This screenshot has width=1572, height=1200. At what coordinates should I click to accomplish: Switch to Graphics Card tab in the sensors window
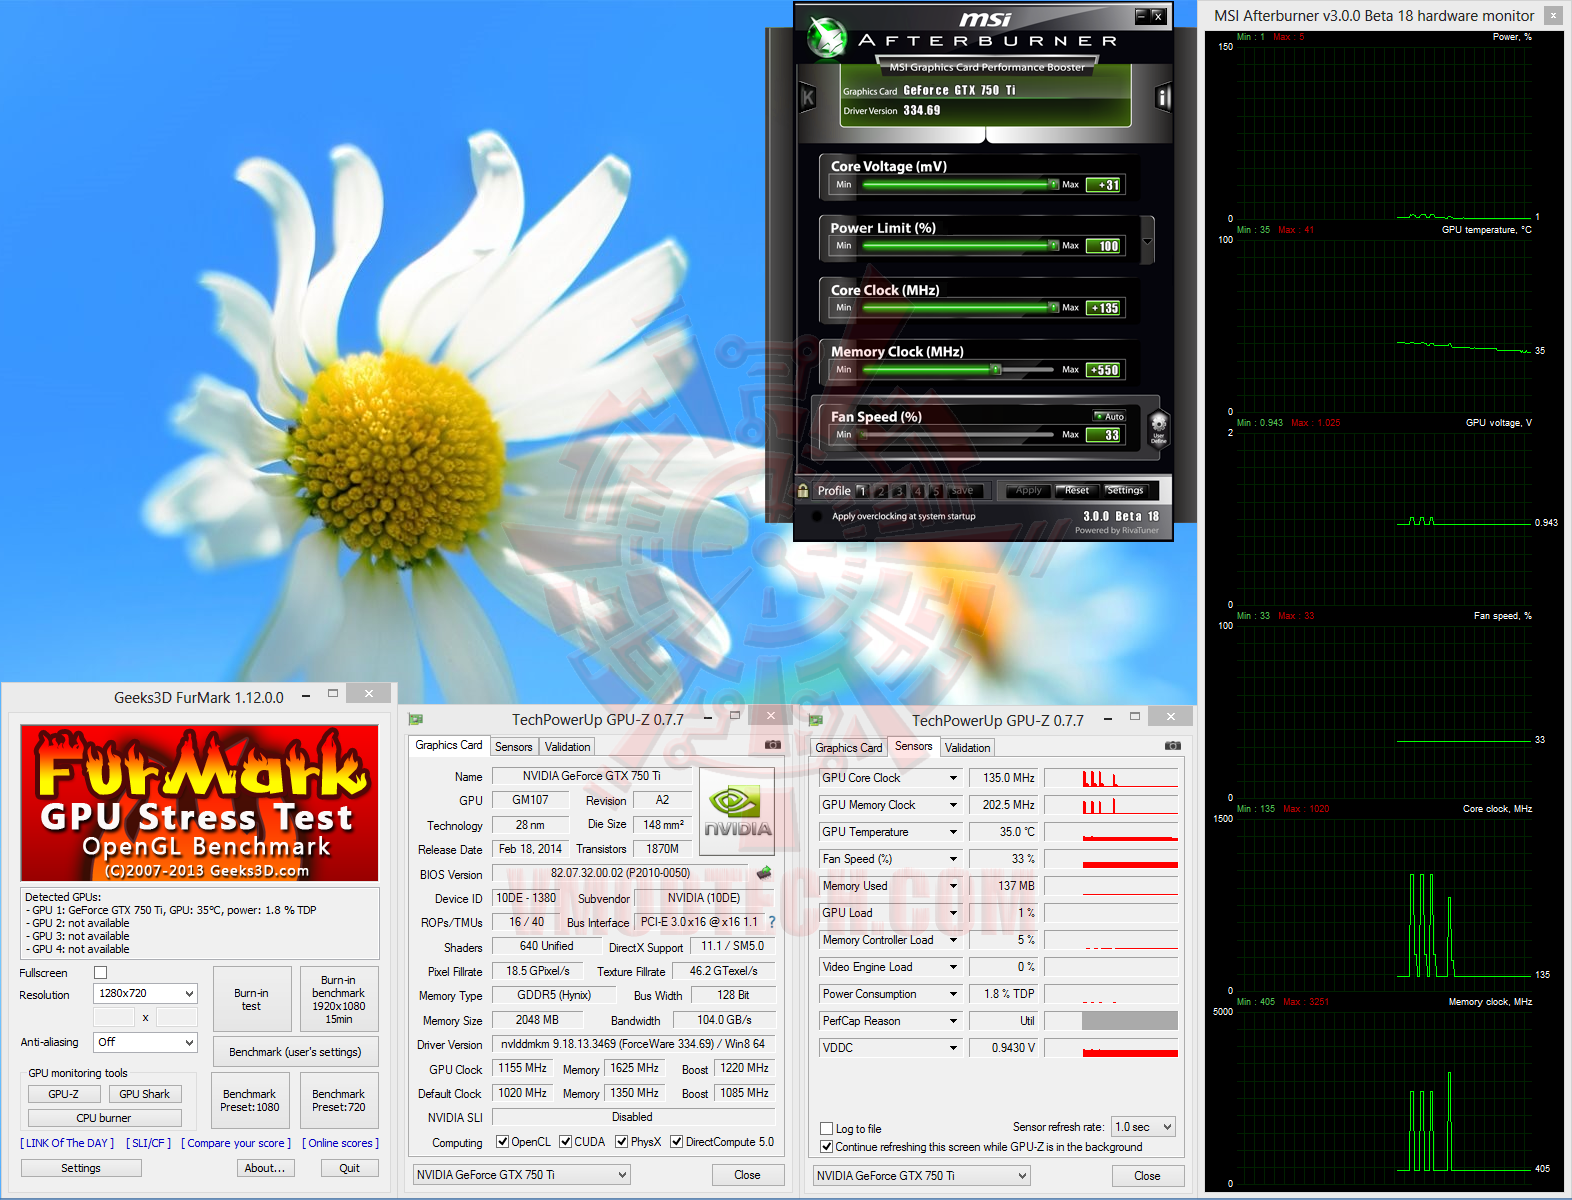point(849,748)
